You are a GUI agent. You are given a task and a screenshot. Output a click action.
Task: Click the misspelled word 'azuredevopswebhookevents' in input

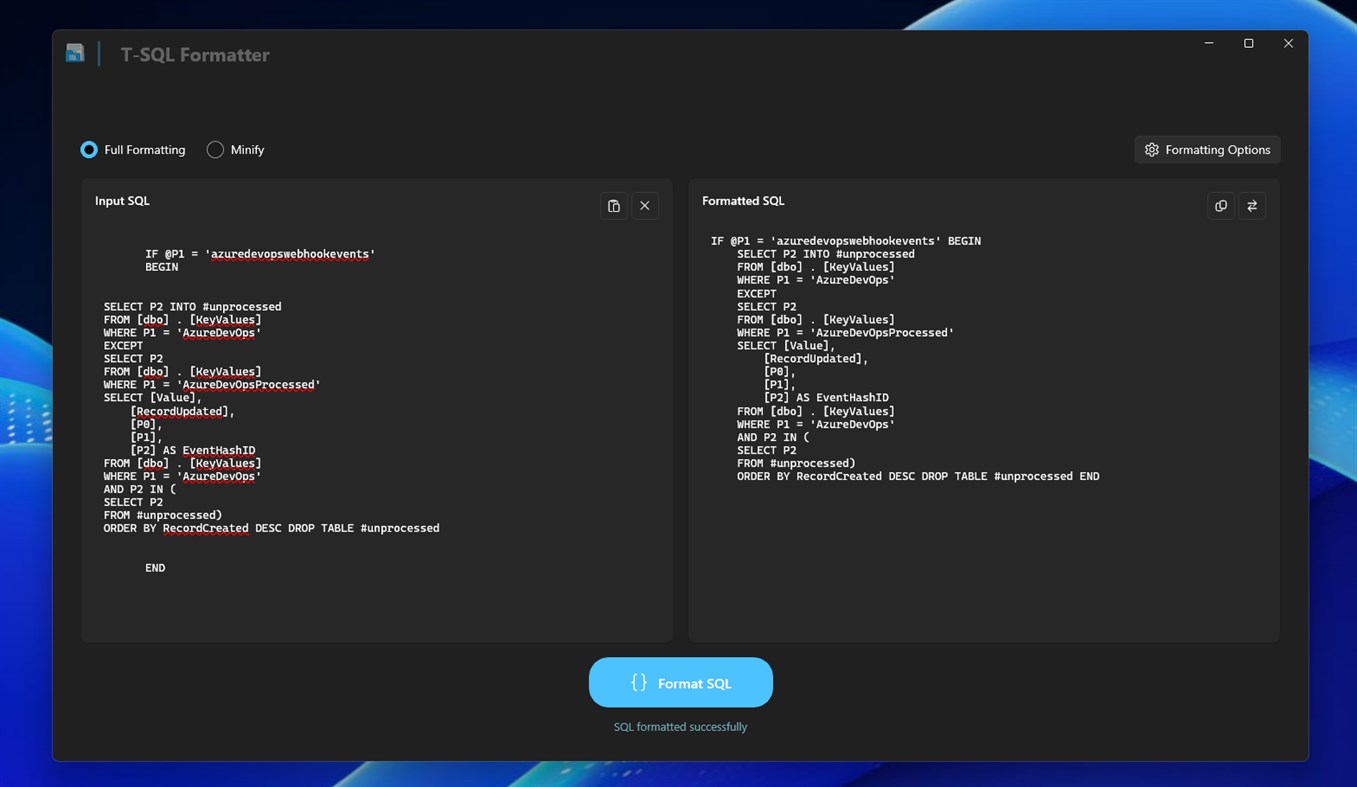coord(290,254)
